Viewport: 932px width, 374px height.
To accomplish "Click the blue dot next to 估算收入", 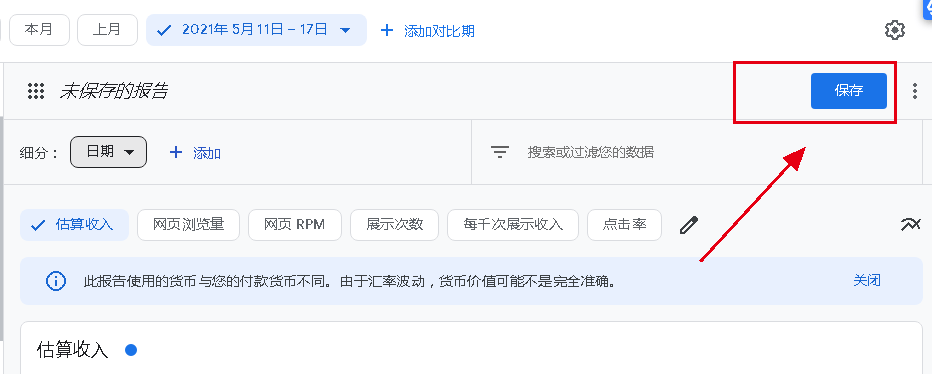I will (131, 350).
